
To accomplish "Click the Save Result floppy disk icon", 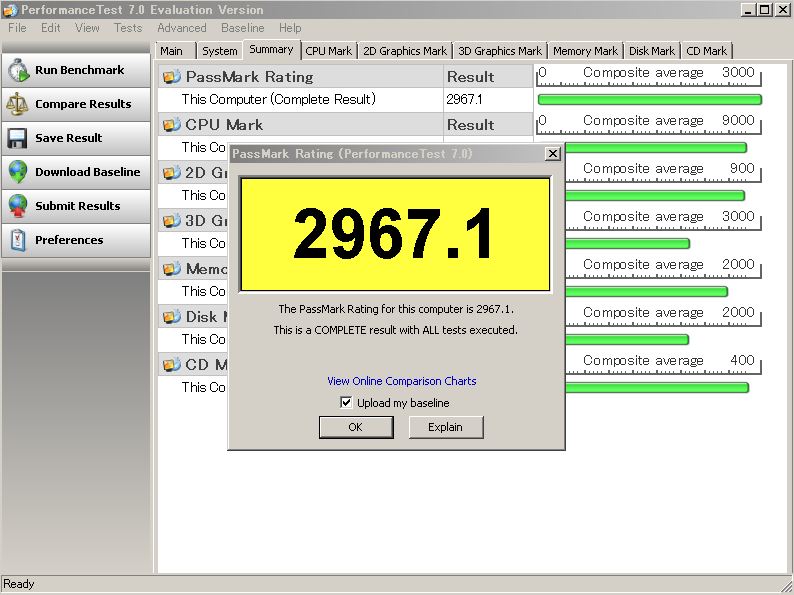I will [x=17, y=138].
